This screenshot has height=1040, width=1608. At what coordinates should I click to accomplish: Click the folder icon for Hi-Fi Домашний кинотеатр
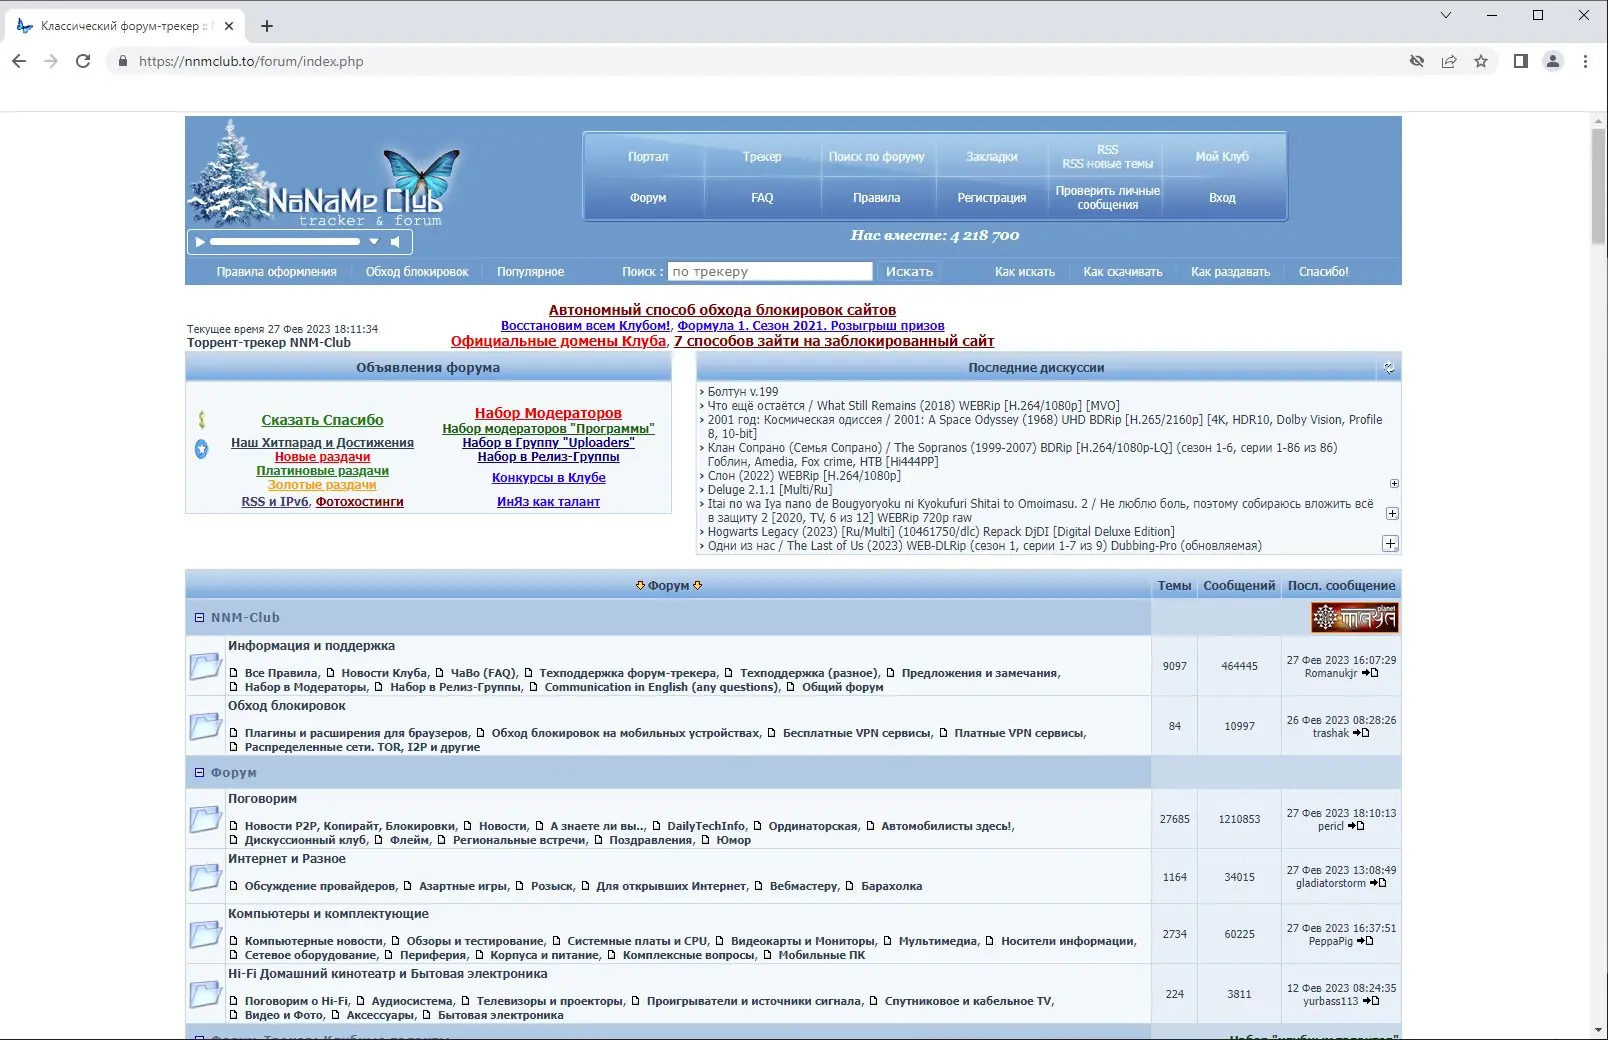click(x=205, y=994)
